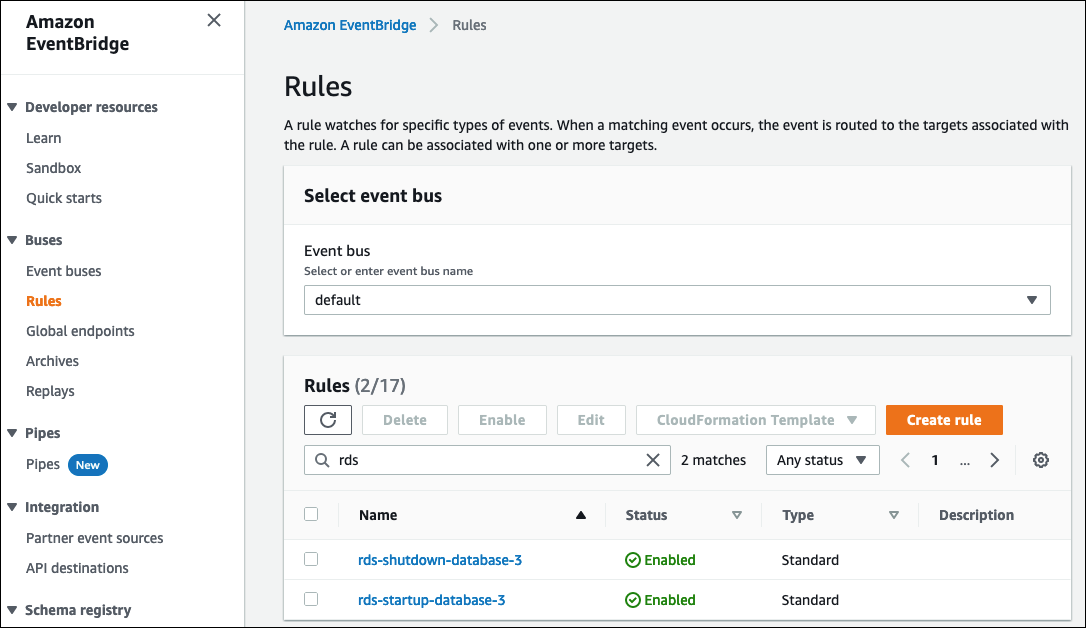
Task: Close the EventBridge sidebar panel
Action: point(213,20)
